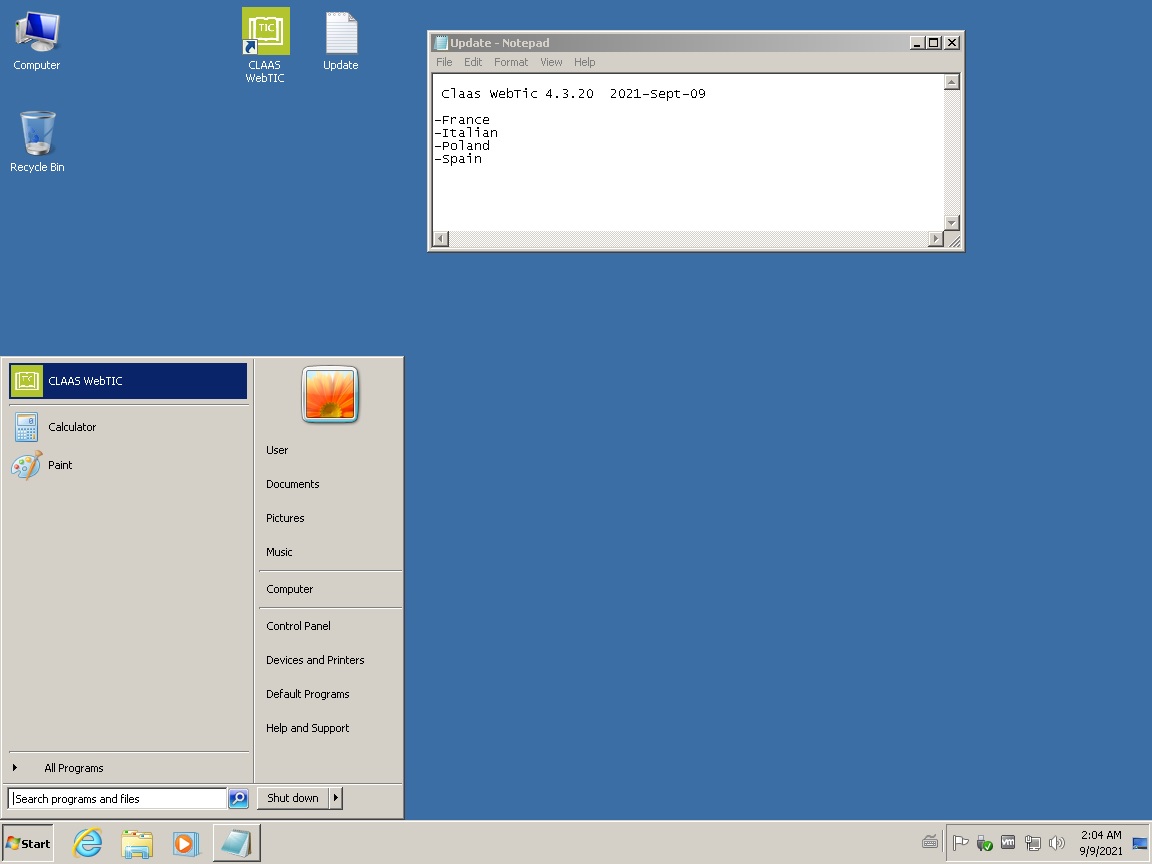Open the Format menu in Notepad
This screenshot has width=1152, height=864.
[511, 62]
